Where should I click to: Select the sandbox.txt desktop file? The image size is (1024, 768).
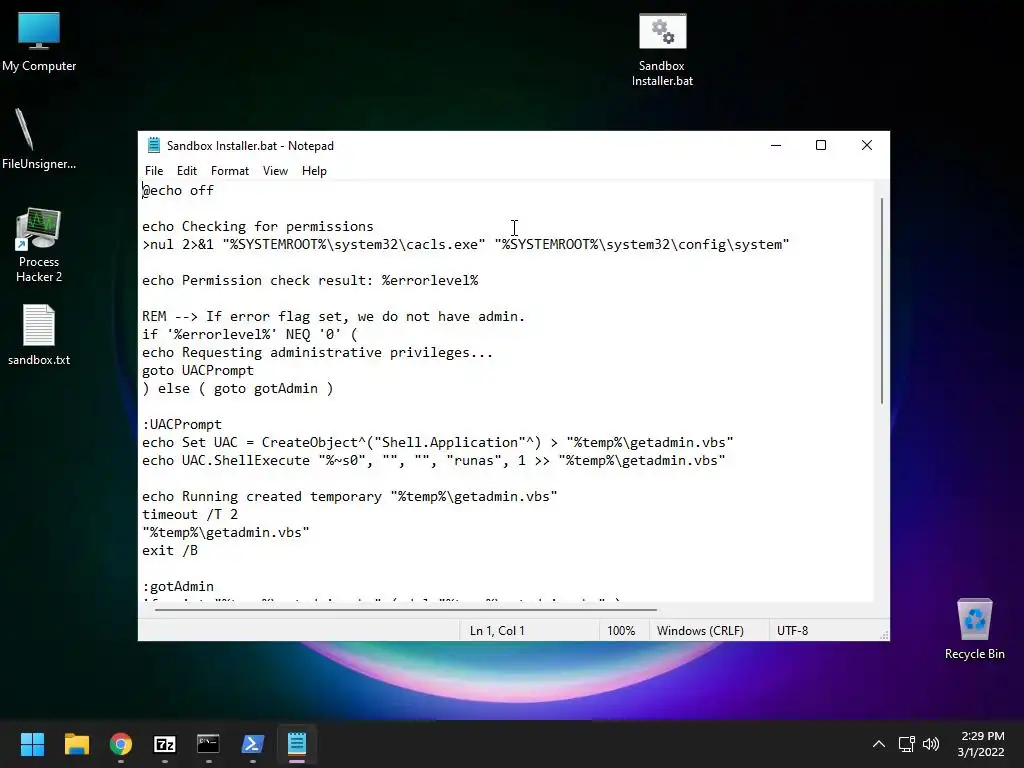(39, 334)
